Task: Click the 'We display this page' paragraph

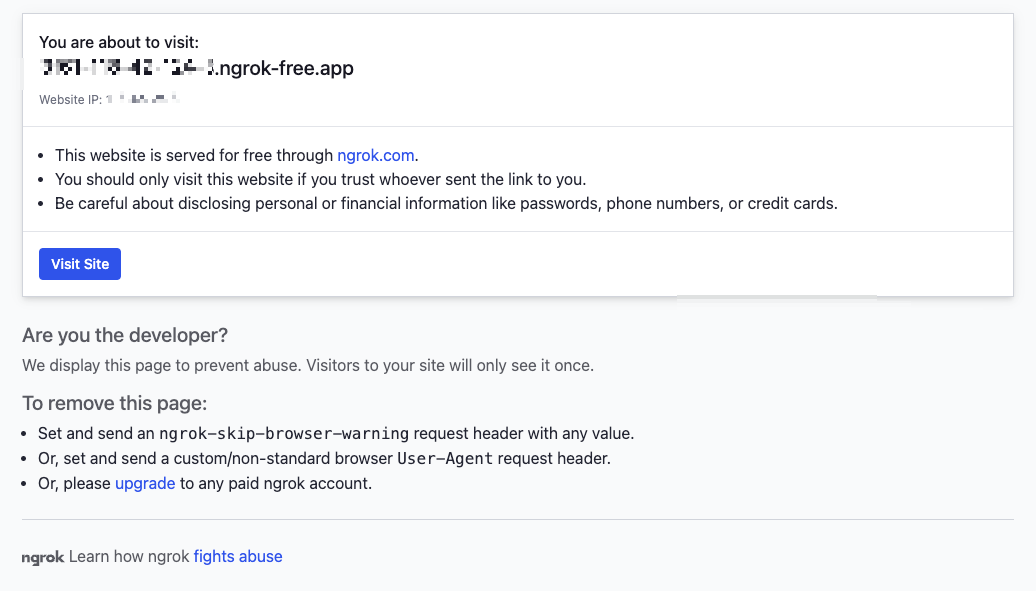Action: click(x=308, y=365)
